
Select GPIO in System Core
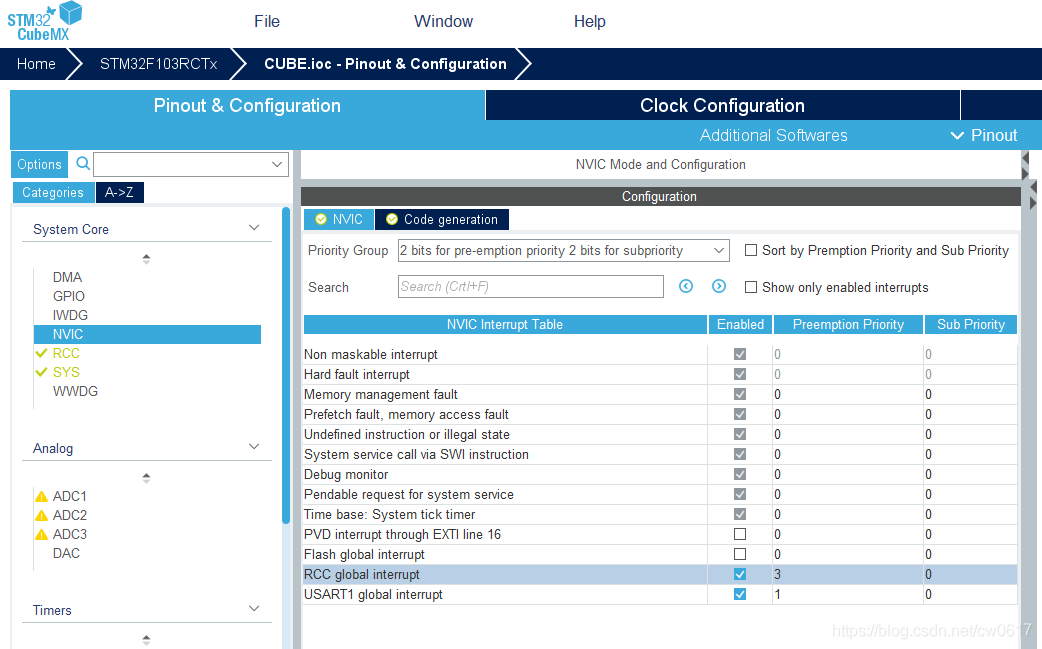[x=69, y=296]
